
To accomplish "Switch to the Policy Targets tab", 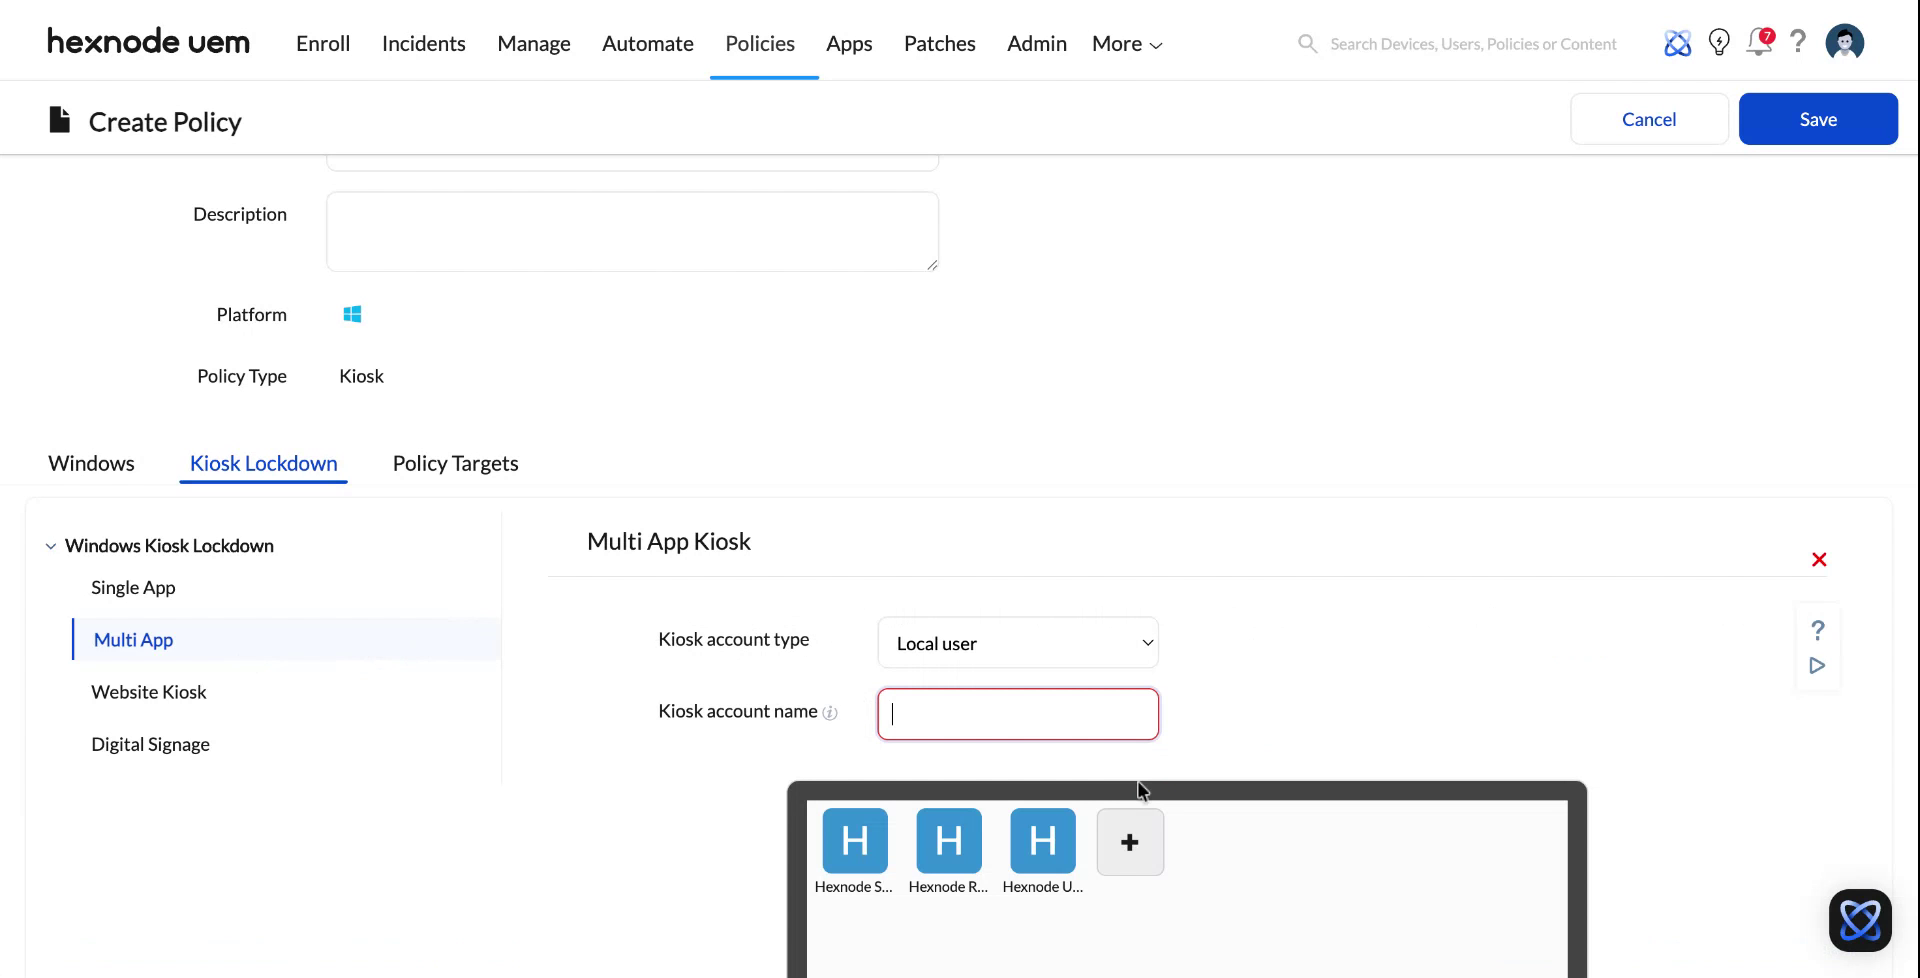I will (455, 463).
